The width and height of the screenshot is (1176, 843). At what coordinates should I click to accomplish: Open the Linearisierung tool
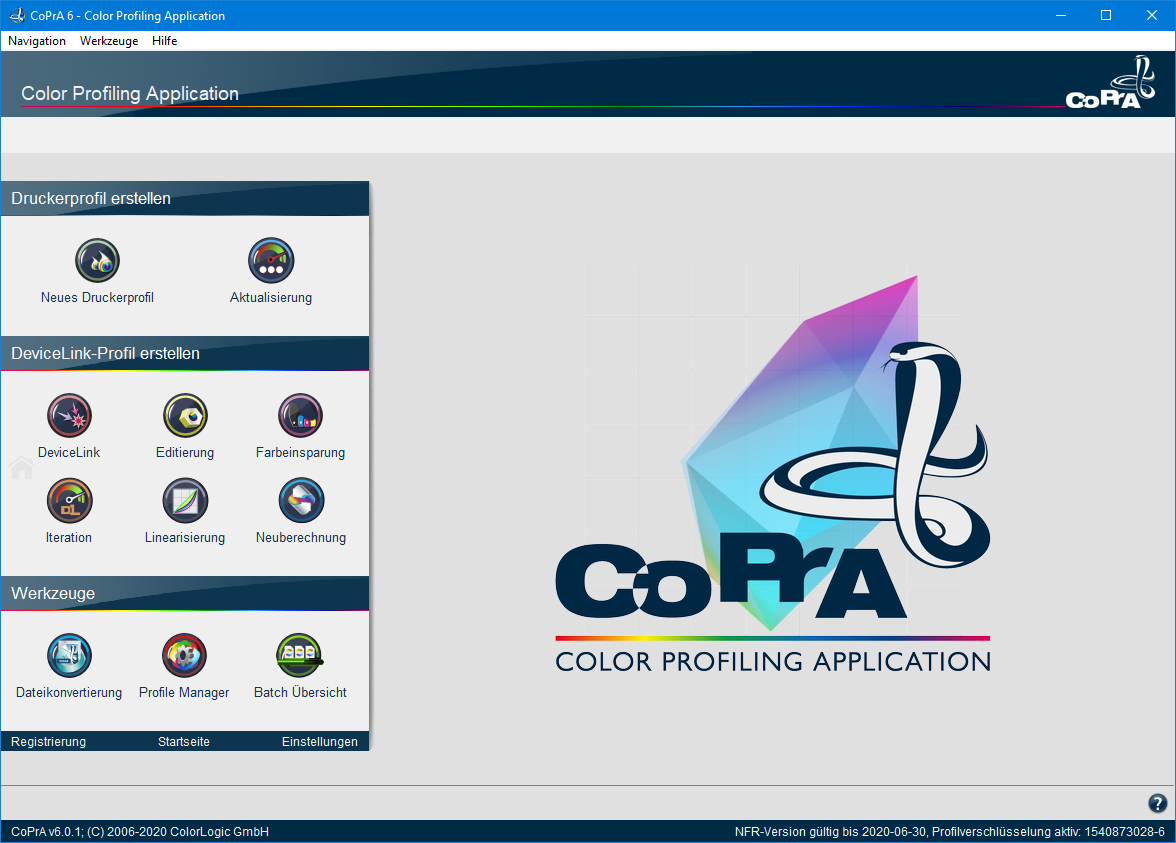185,501
